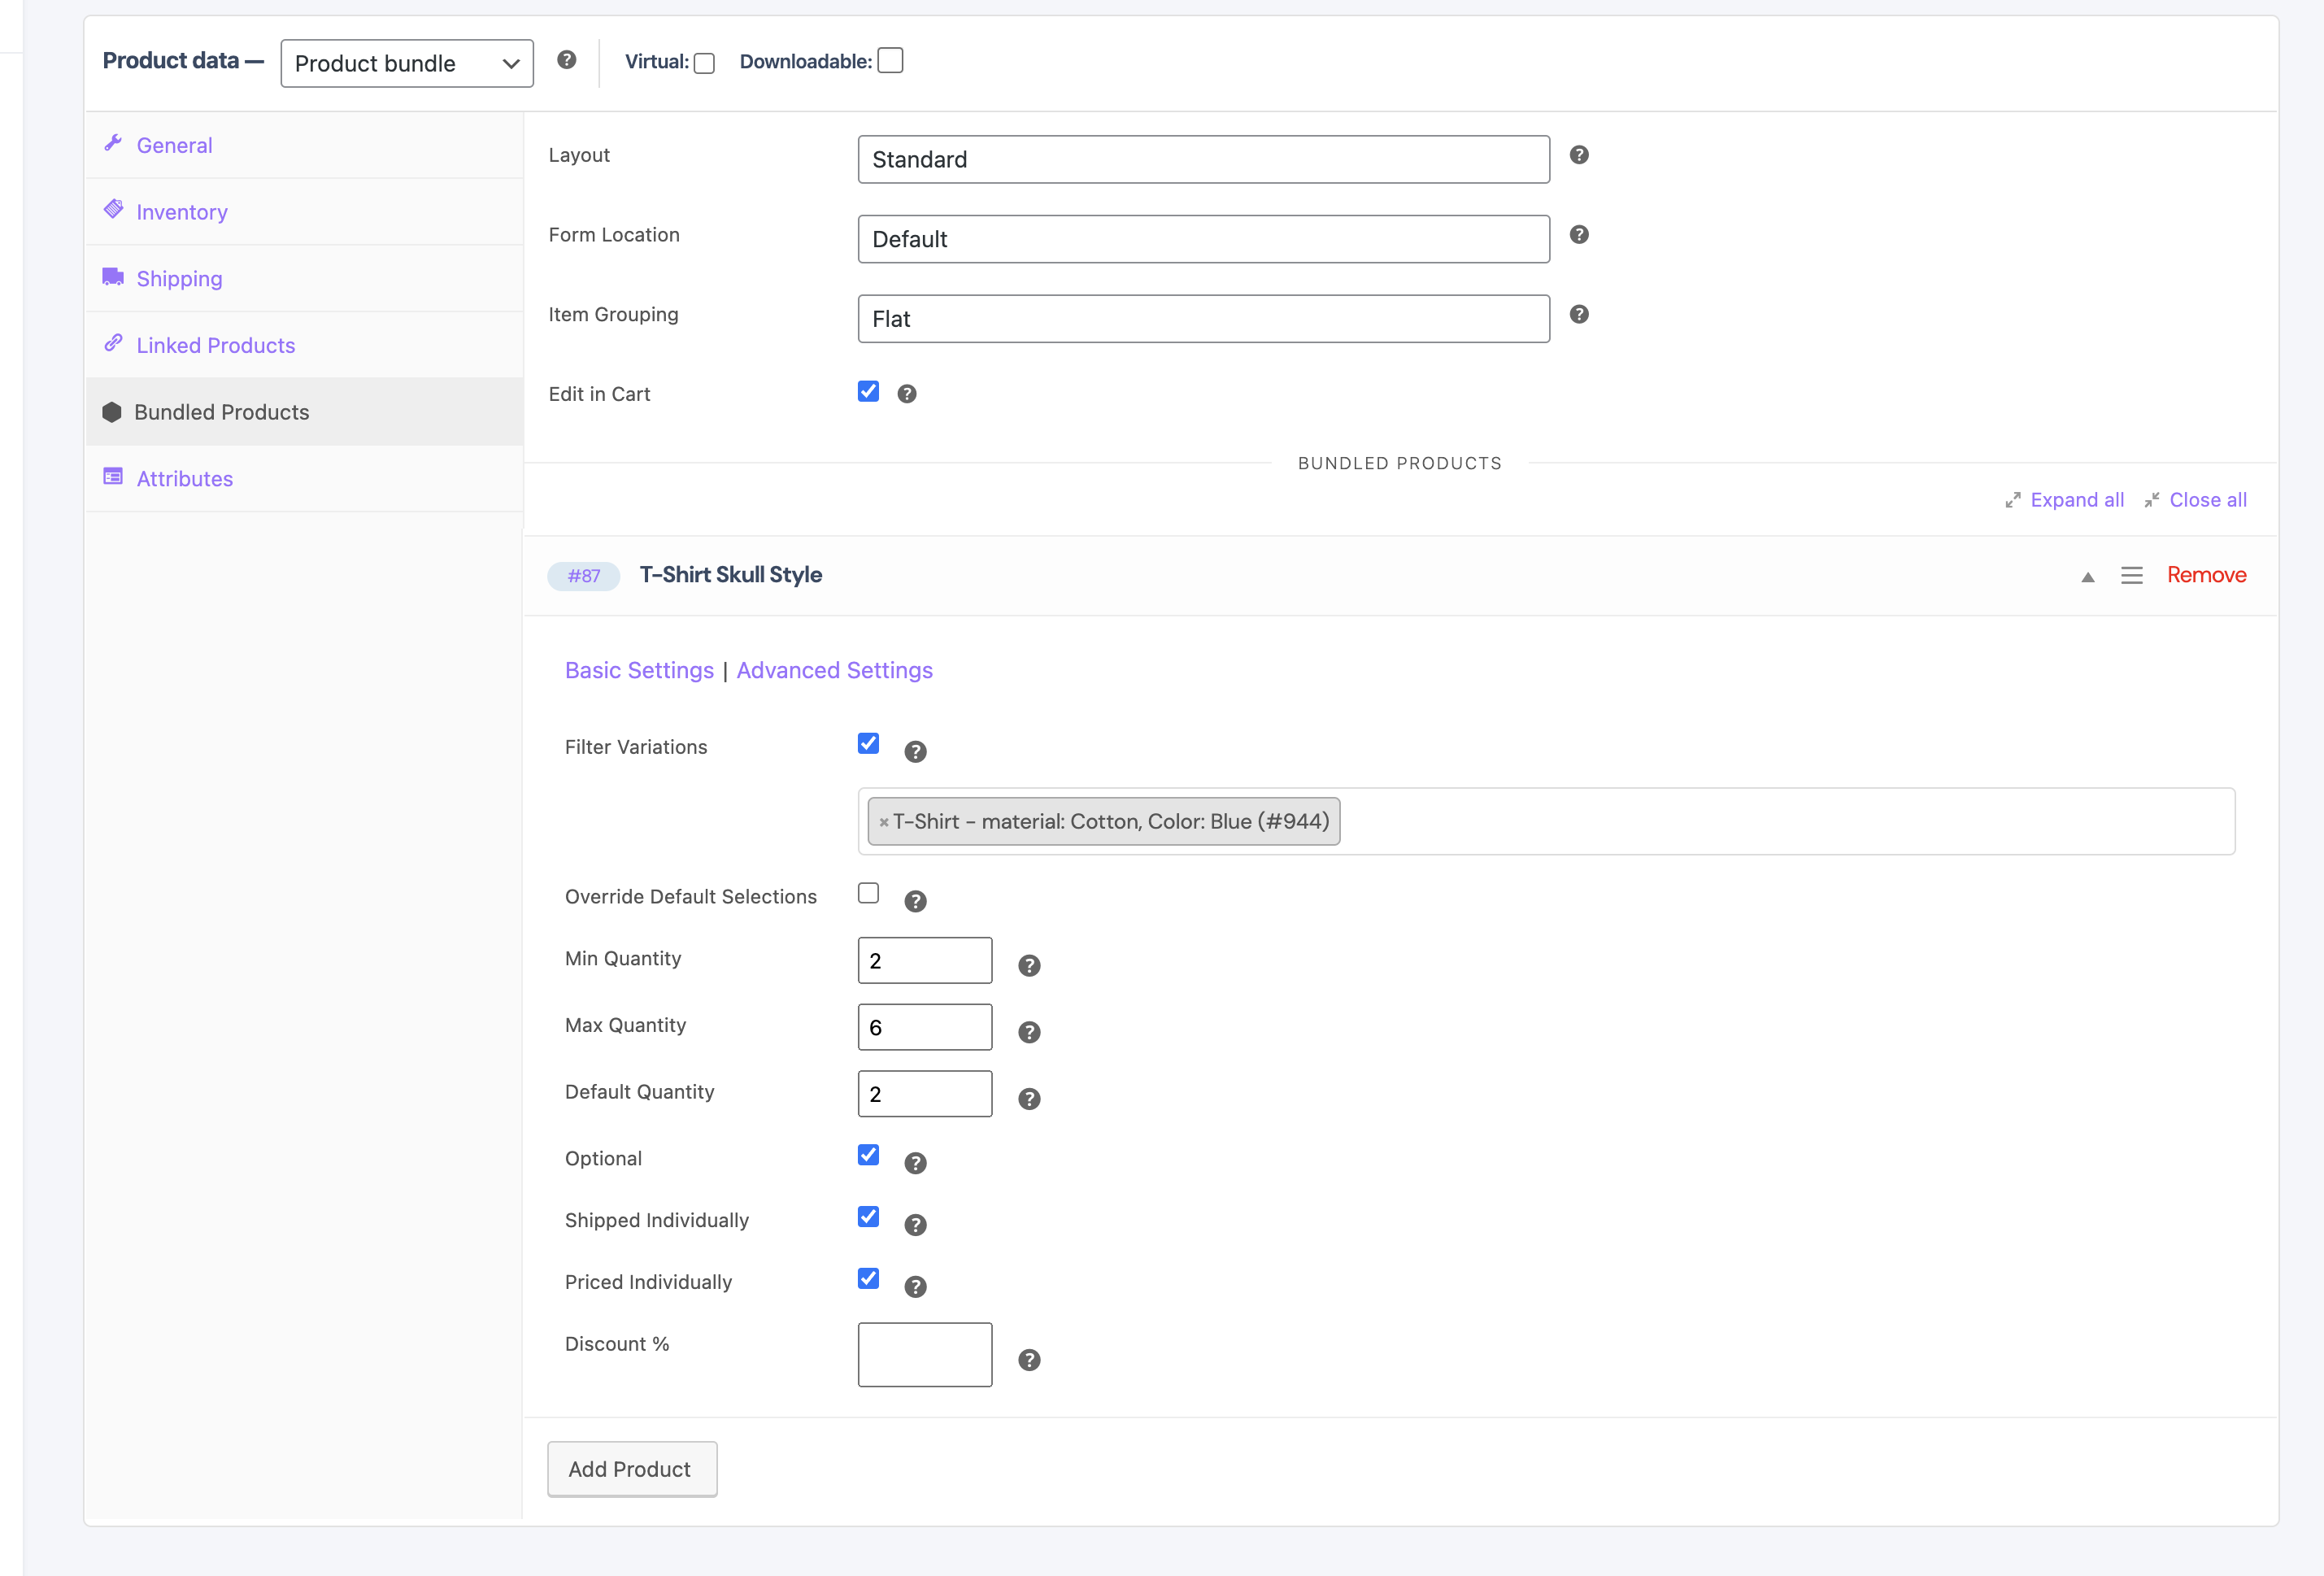
Task: Collapse the T-Shirt Skull Style item
Action: [x=2088, y=577]
